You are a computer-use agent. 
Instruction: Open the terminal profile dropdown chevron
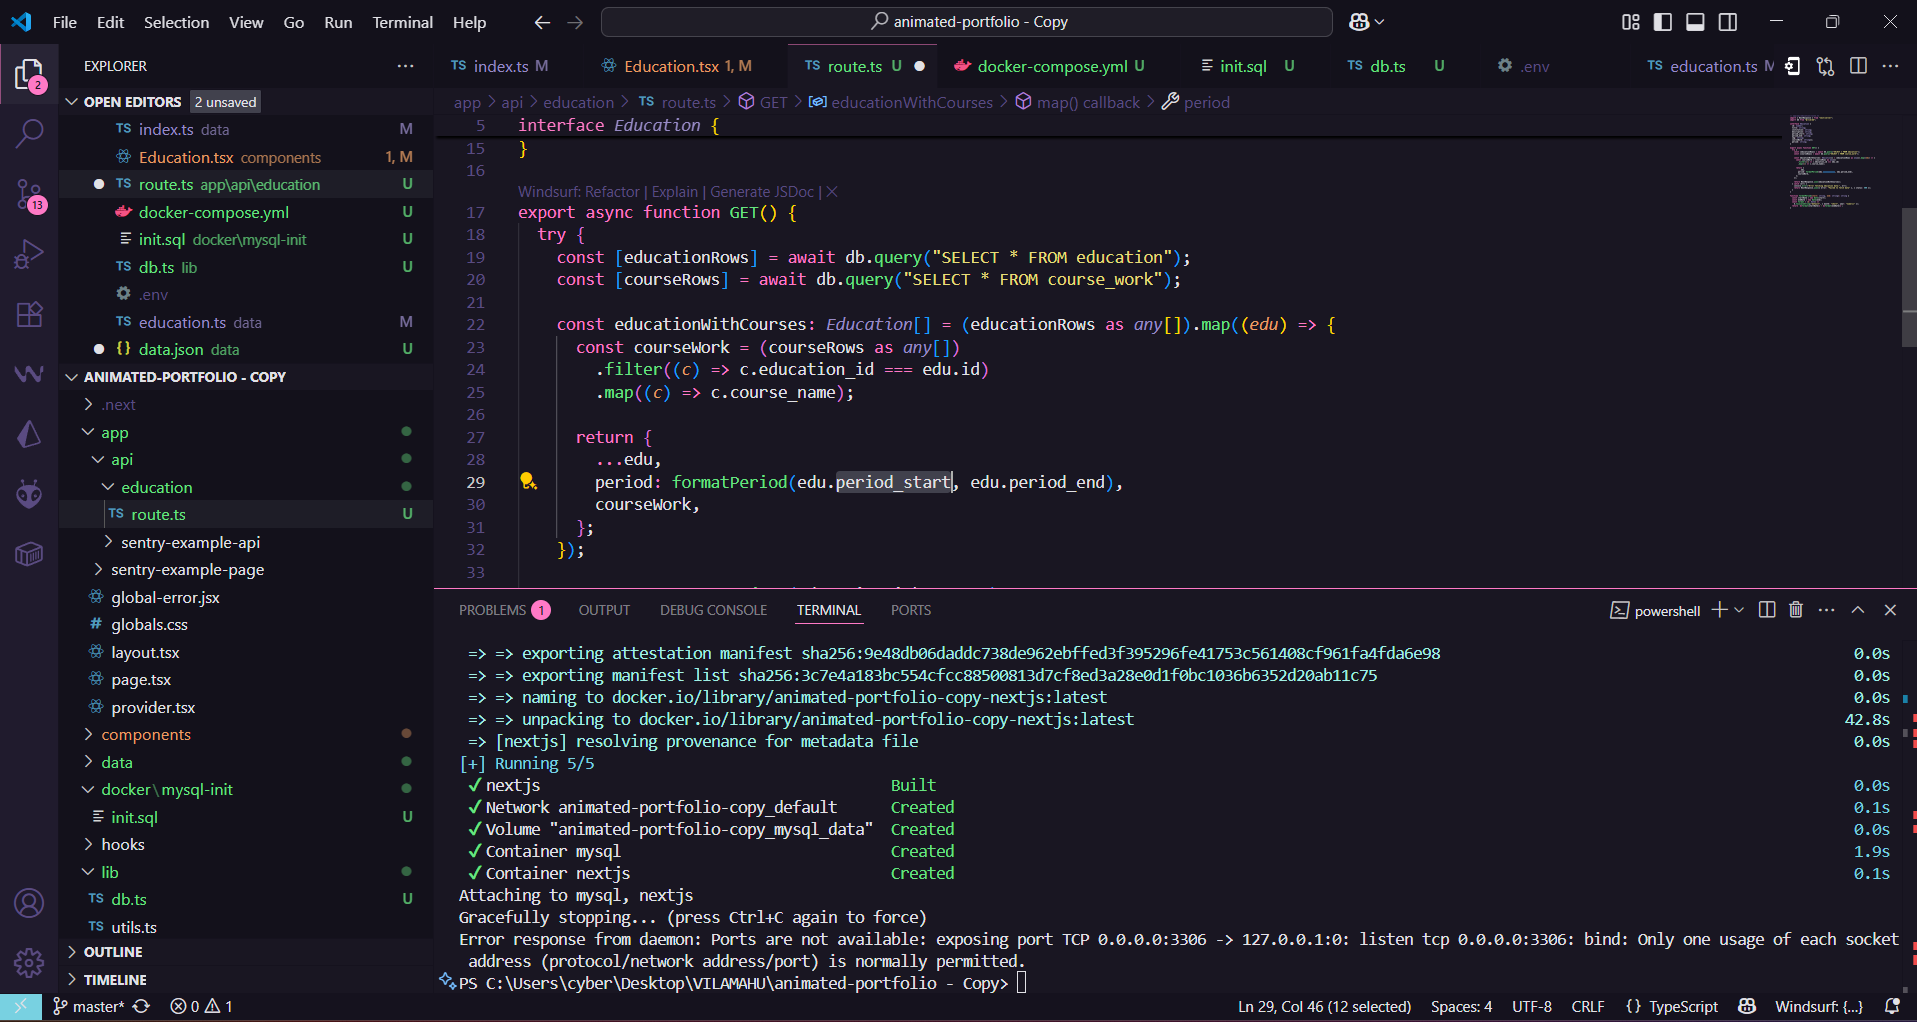click(1739, 609)
